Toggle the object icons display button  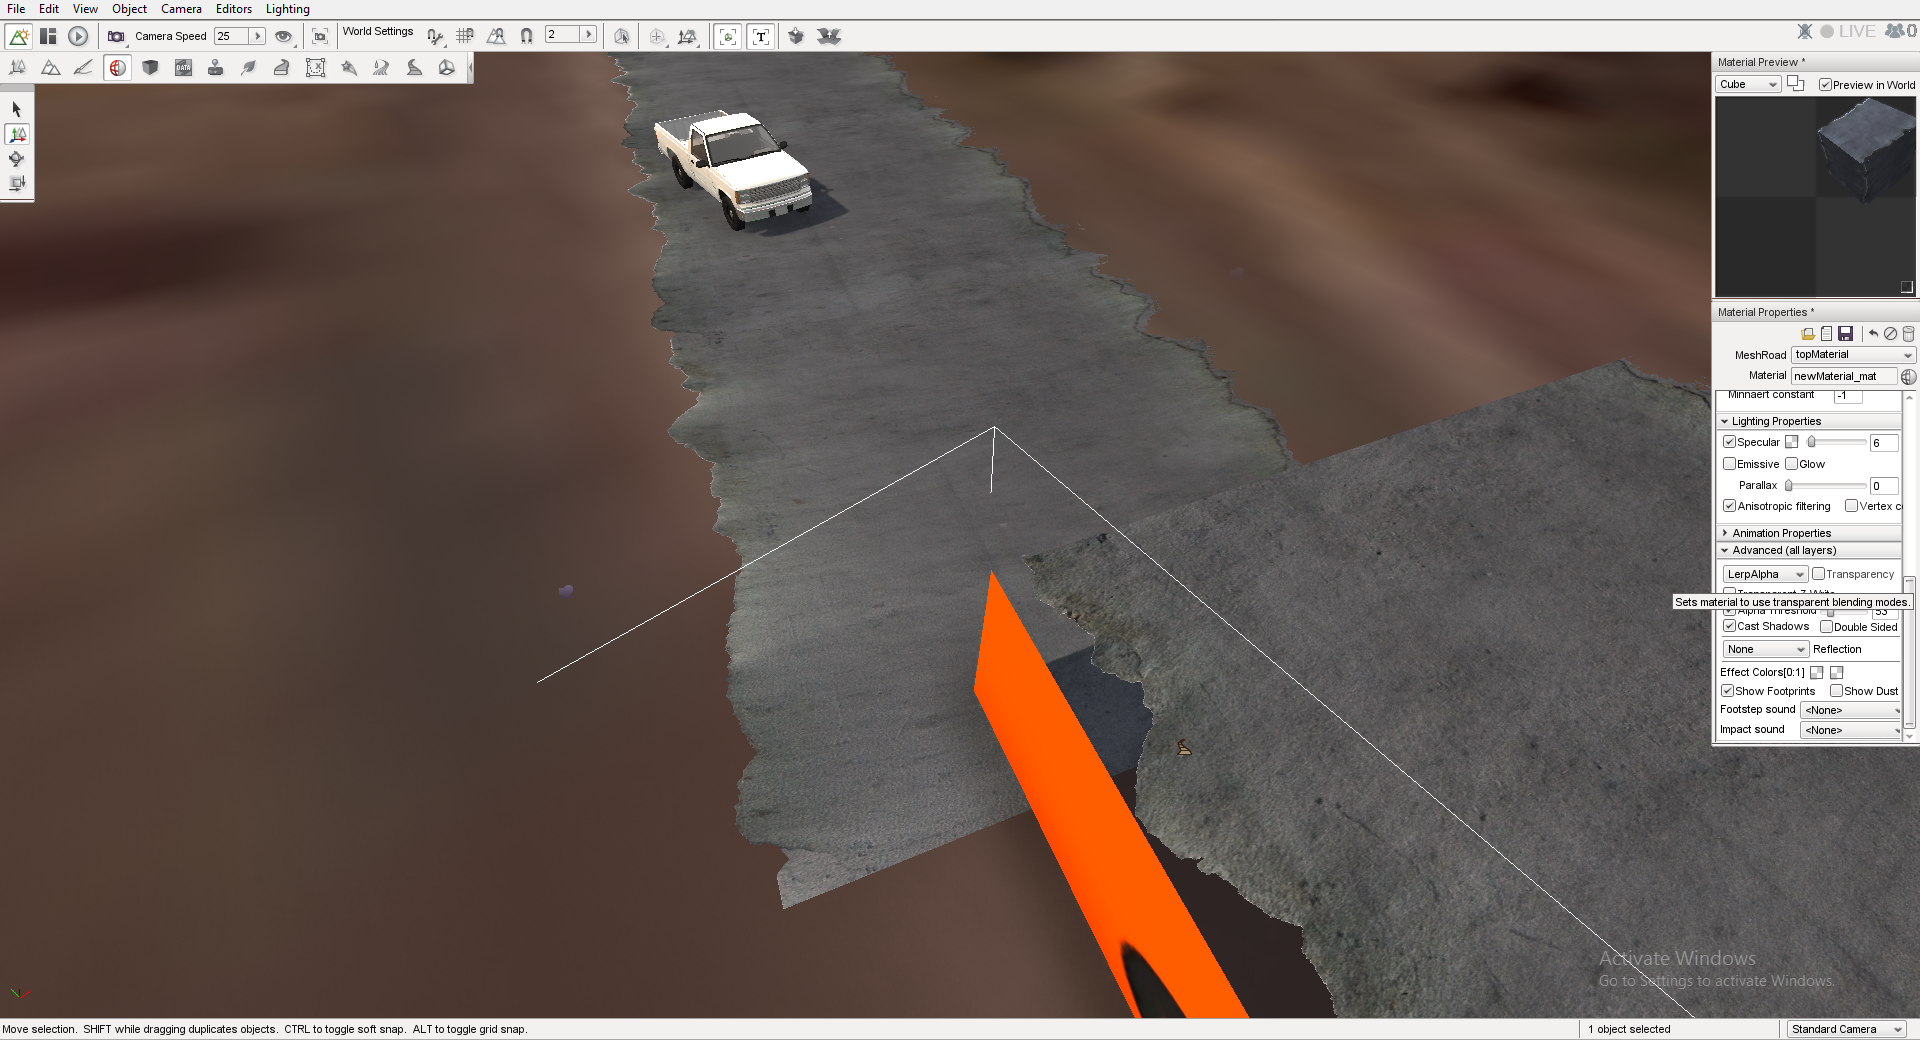(728, 36)
